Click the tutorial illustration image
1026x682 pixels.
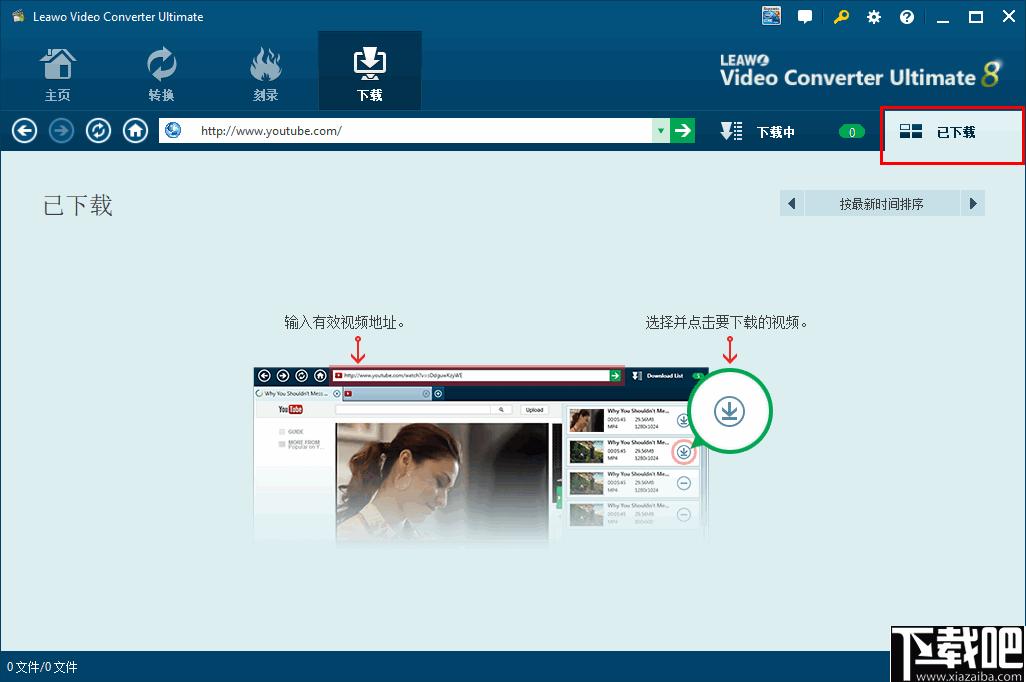point(513,455)
